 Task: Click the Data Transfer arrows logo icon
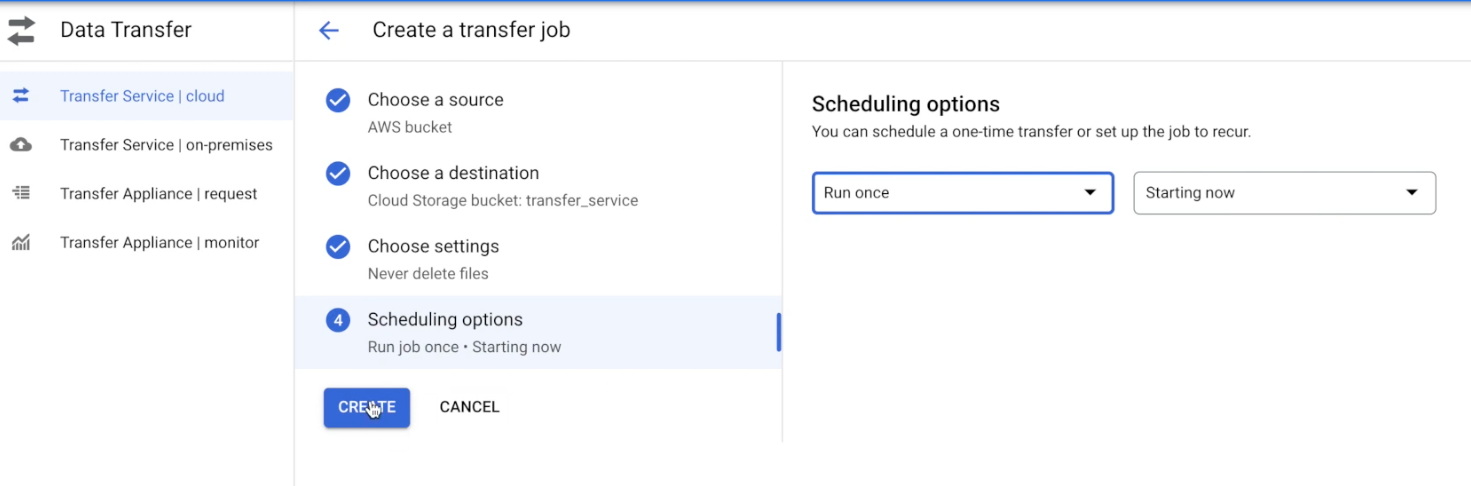[21, 31]
